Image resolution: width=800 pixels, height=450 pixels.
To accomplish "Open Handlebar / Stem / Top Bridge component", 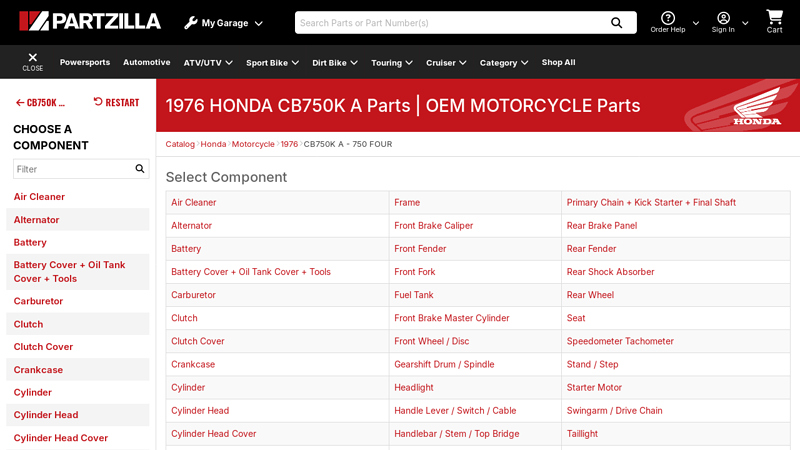I will 457,434.
